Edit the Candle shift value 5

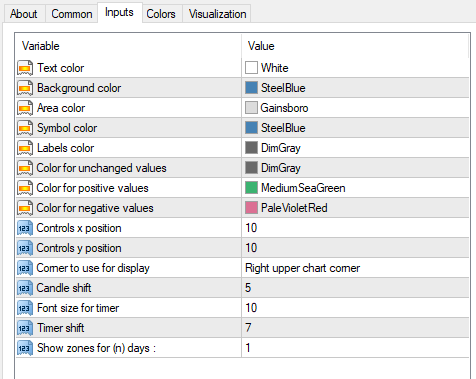click(x=355, y=288)
